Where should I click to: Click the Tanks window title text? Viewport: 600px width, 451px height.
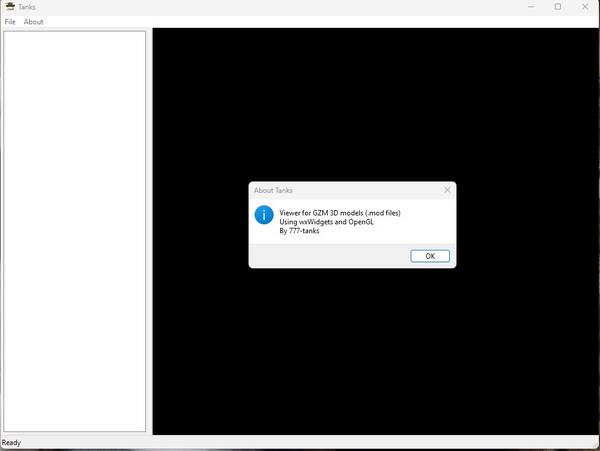pyautogui.click(x=27, y=7)
